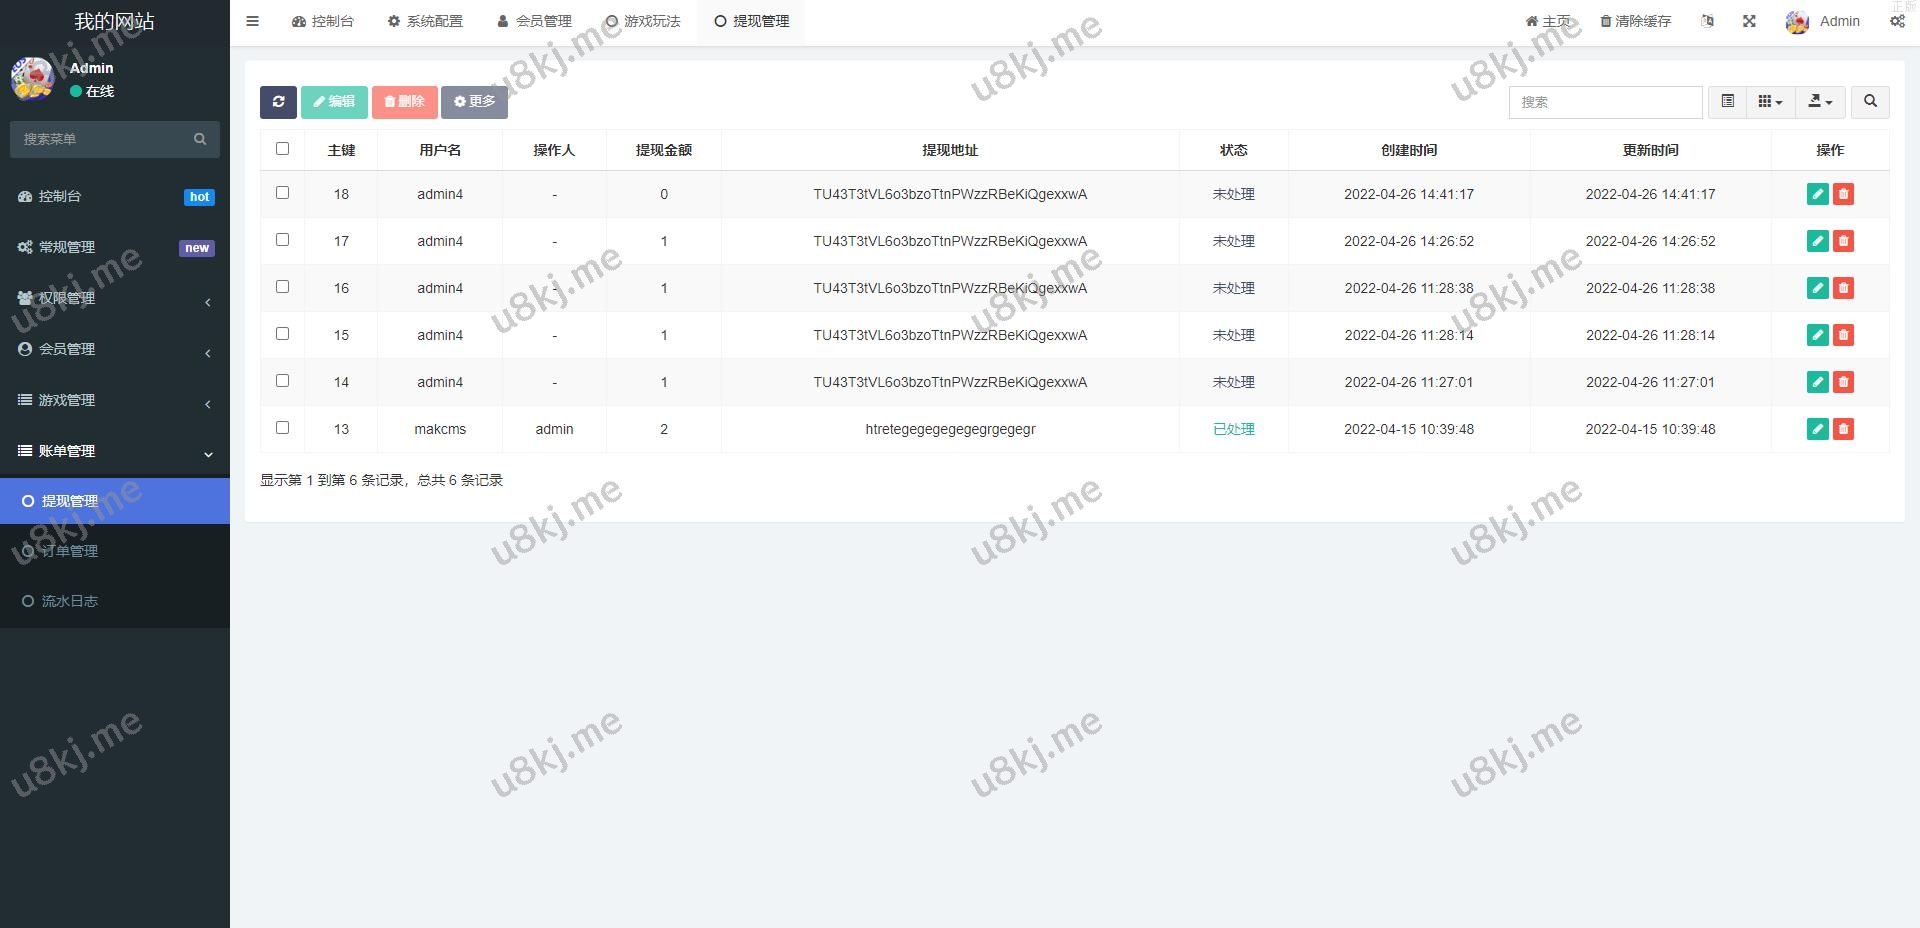This screenshot has width=1920, height=928.
Task: Expand the 权限管理 sidebar menu
Action: (115, 298)
